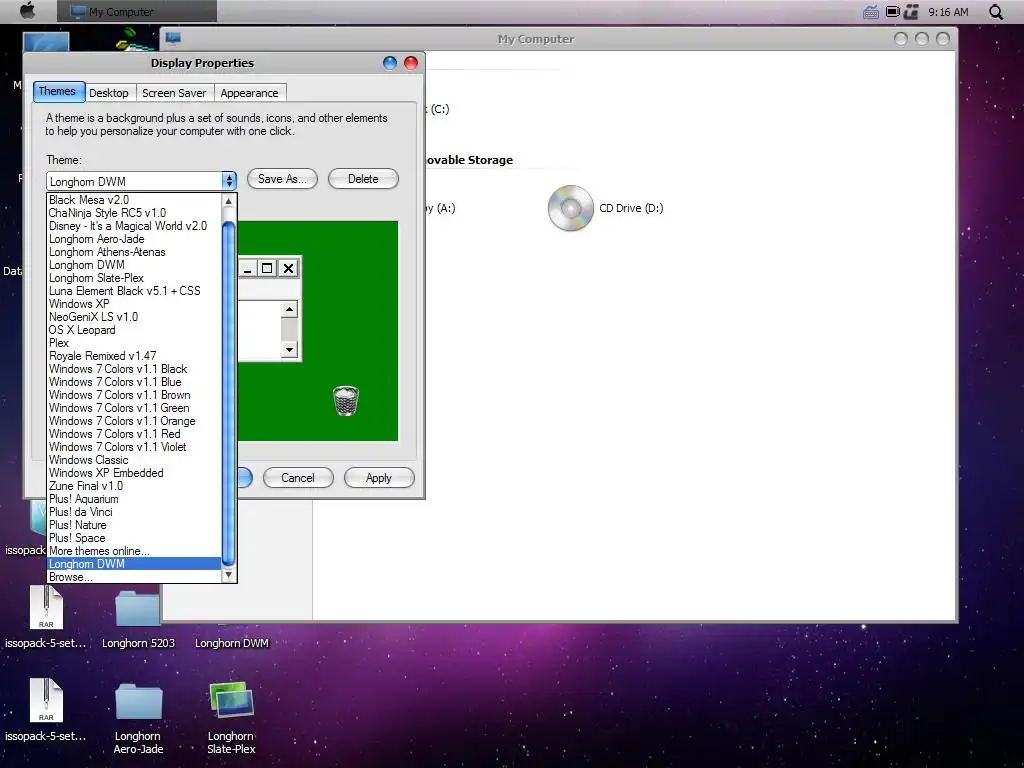Viewport: 1024px width, 768px height.
Task: Open the Longhorn Aero-Jade folder
Action: click(138, 718)
